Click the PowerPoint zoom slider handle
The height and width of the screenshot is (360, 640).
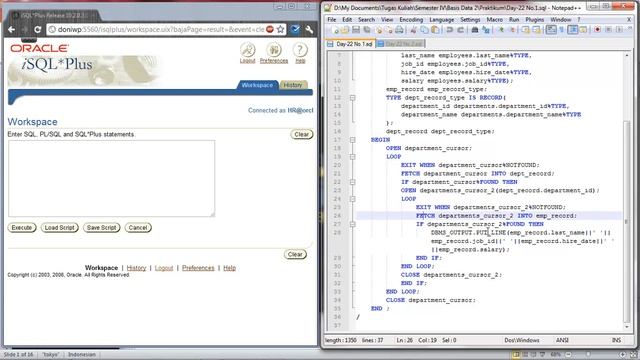pos(588,354)
